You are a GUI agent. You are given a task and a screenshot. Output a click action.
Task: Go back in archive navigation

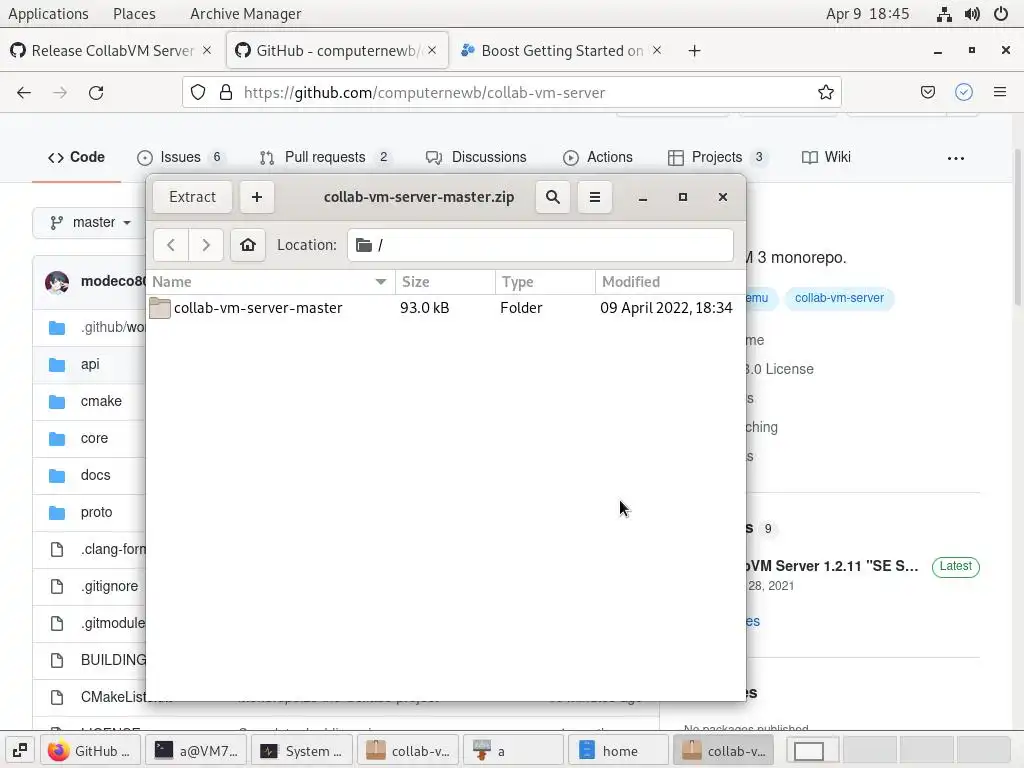(x=171, y=245)
